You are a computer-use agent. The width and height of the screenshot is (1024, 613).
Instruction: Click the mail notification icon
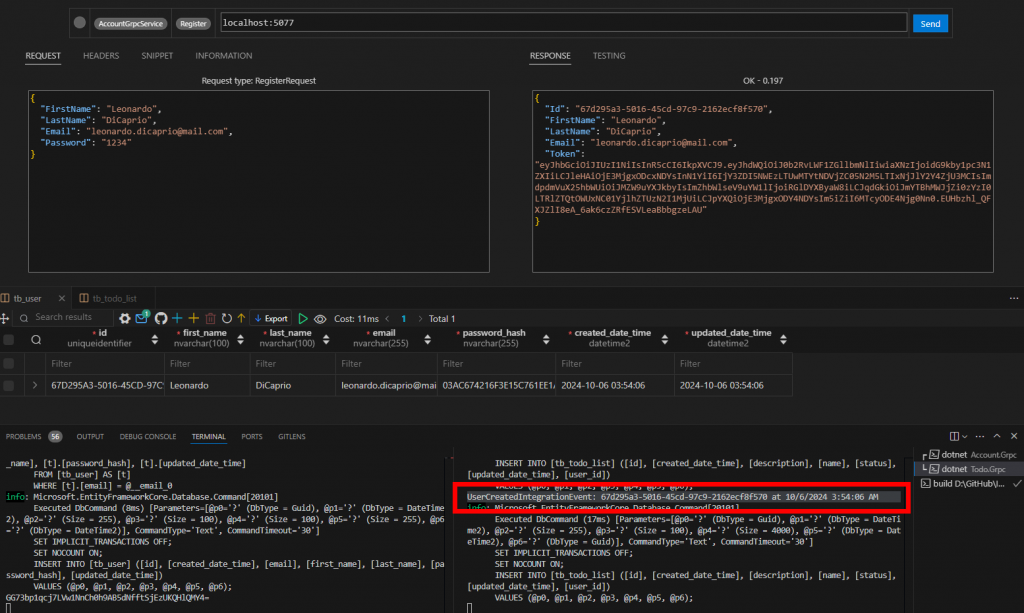(142, 318)
